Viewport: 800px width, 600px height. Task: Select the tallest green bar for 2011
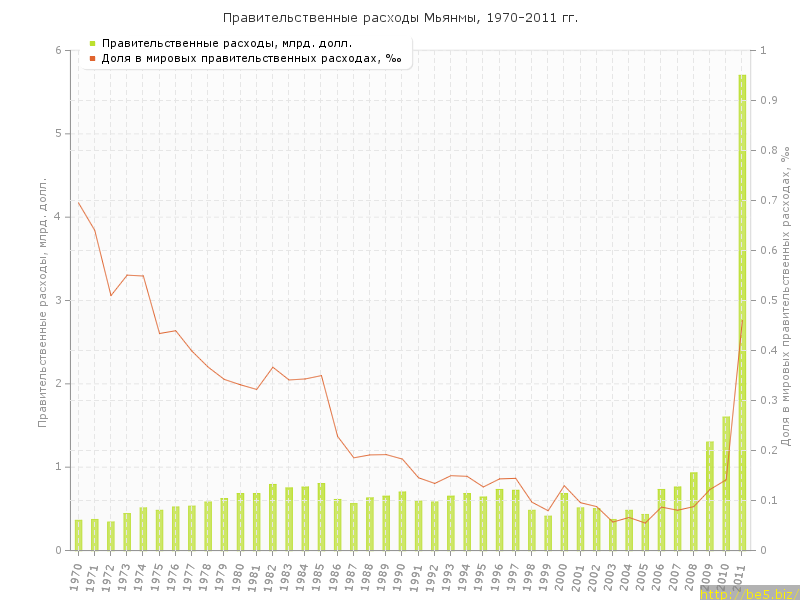pos(742,312)
